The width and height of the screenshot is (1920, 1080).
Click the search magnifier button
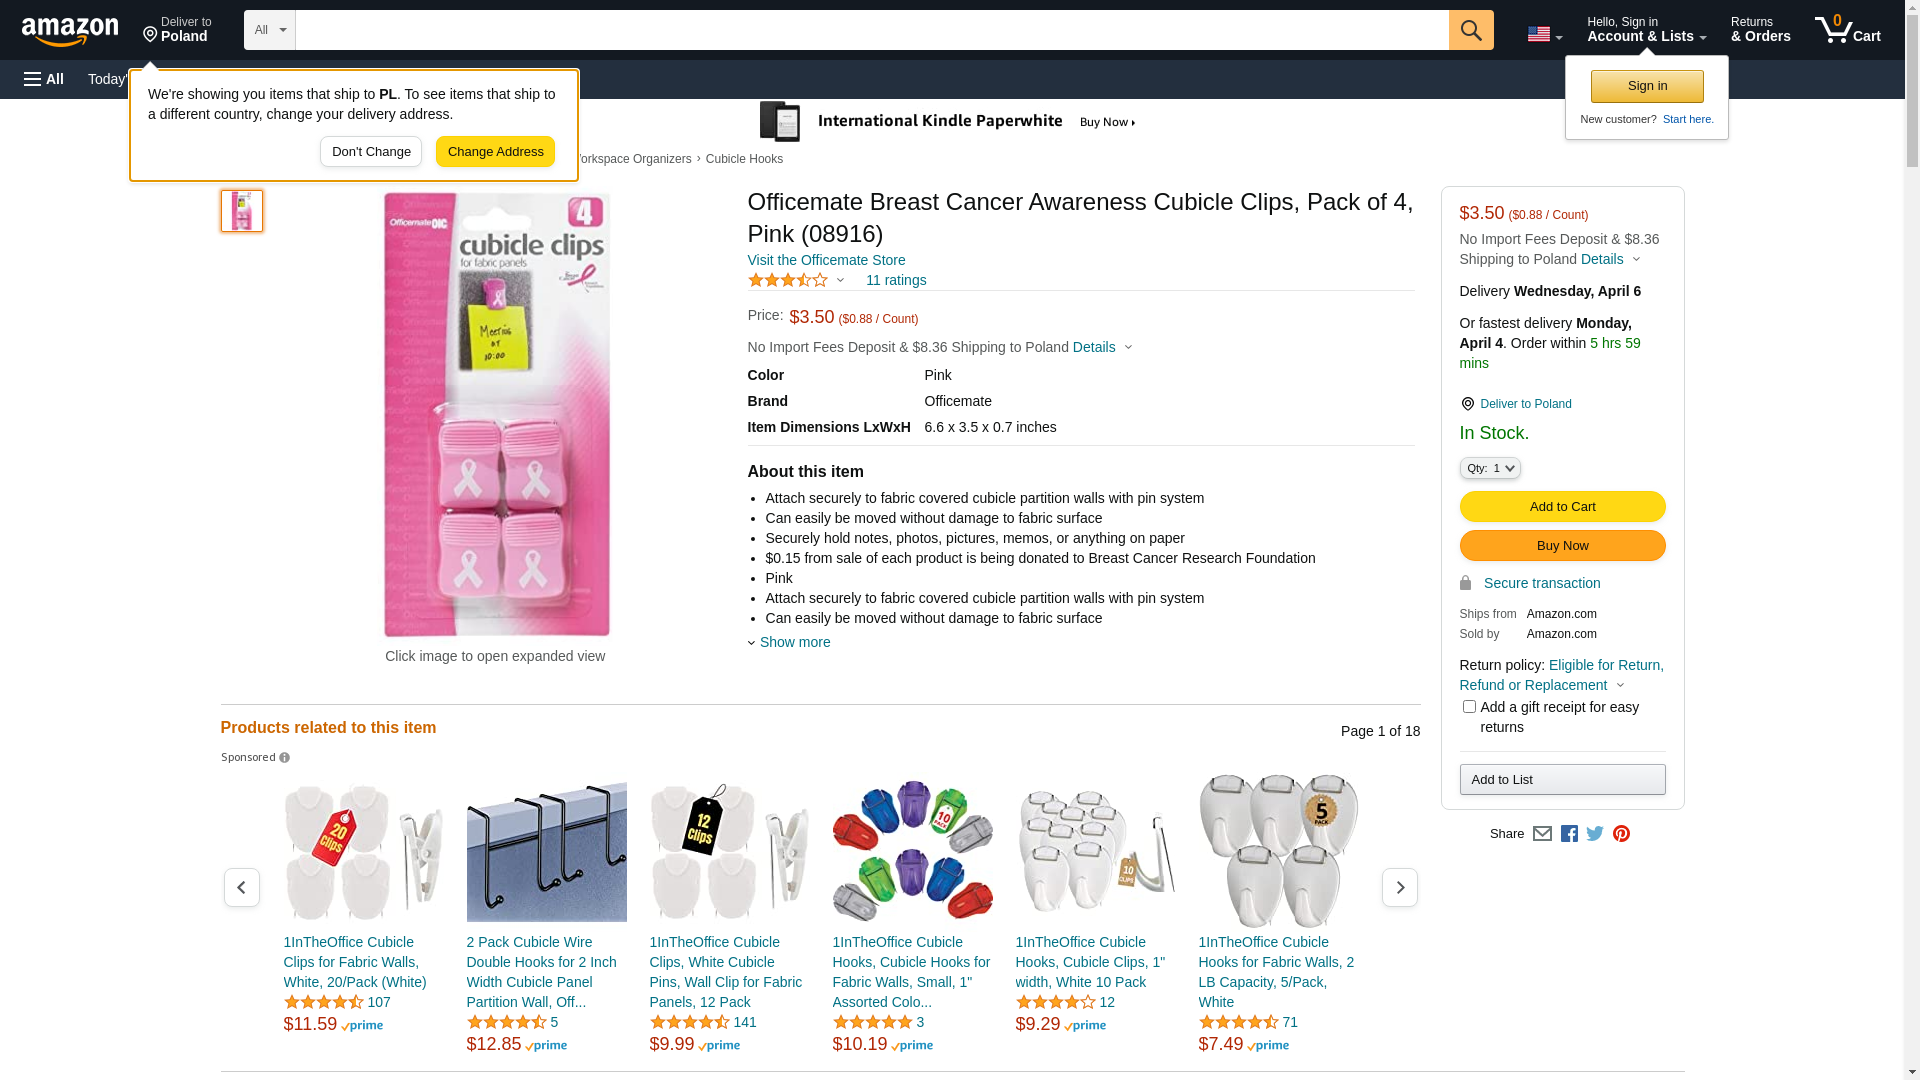pos(1470,30)
